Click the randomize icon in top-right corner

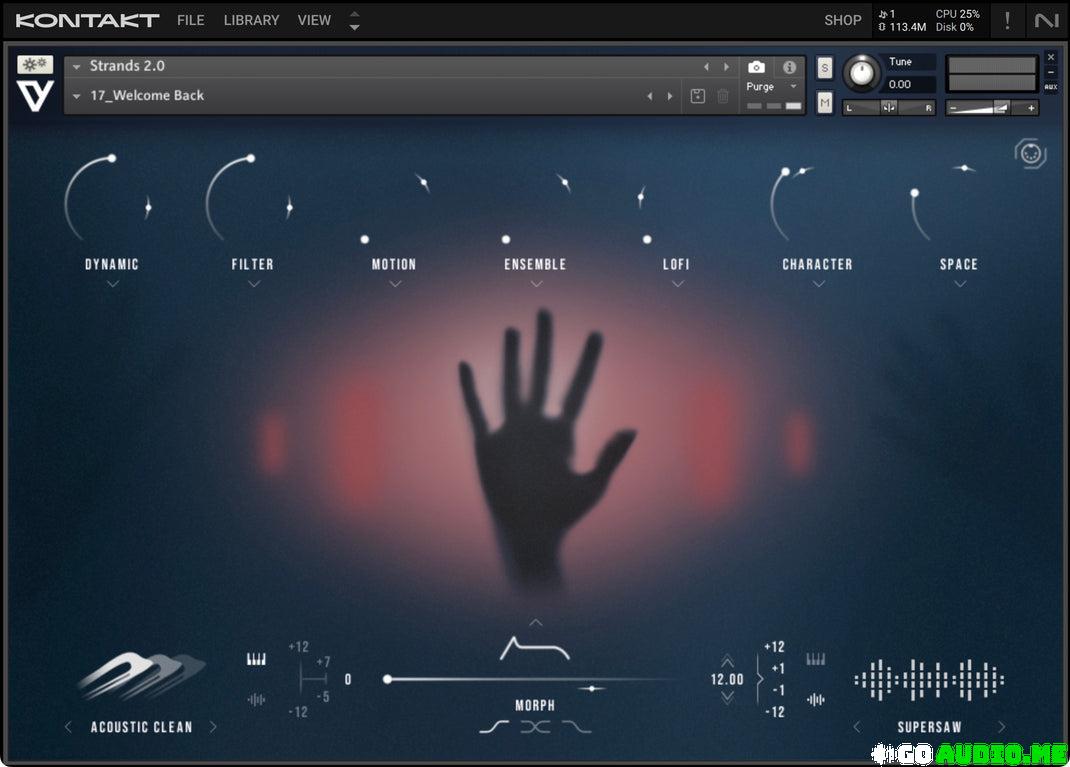click(x=1030, y=154)
